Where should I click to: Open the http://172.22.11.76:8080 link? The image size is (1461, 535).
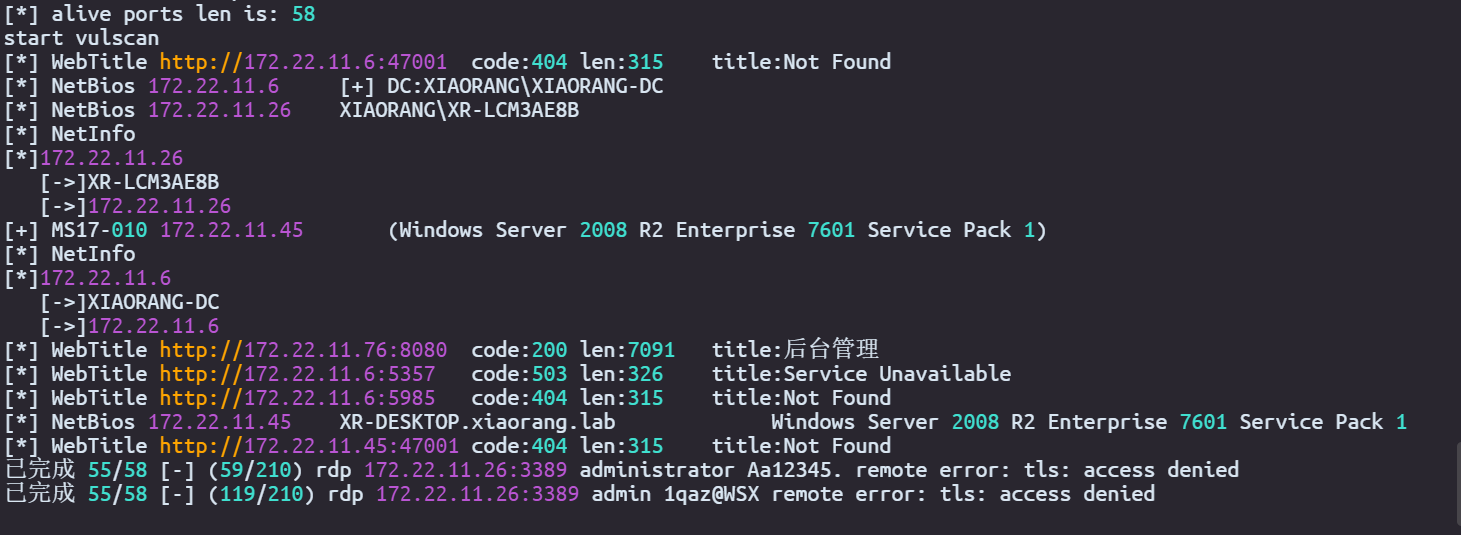tap(303, 350)
